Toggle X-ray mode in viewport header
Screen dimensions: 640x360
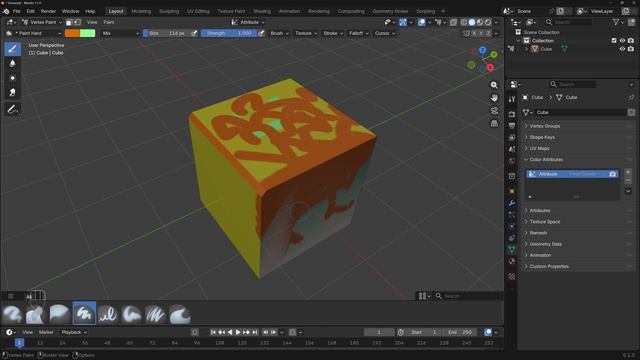pos(453,22)
